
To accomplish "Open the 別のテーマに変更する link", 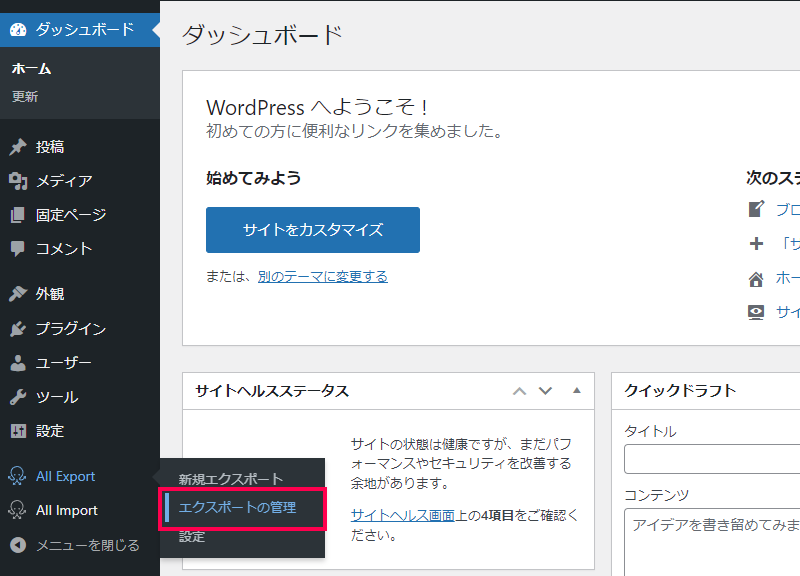I will coord(322,277).
